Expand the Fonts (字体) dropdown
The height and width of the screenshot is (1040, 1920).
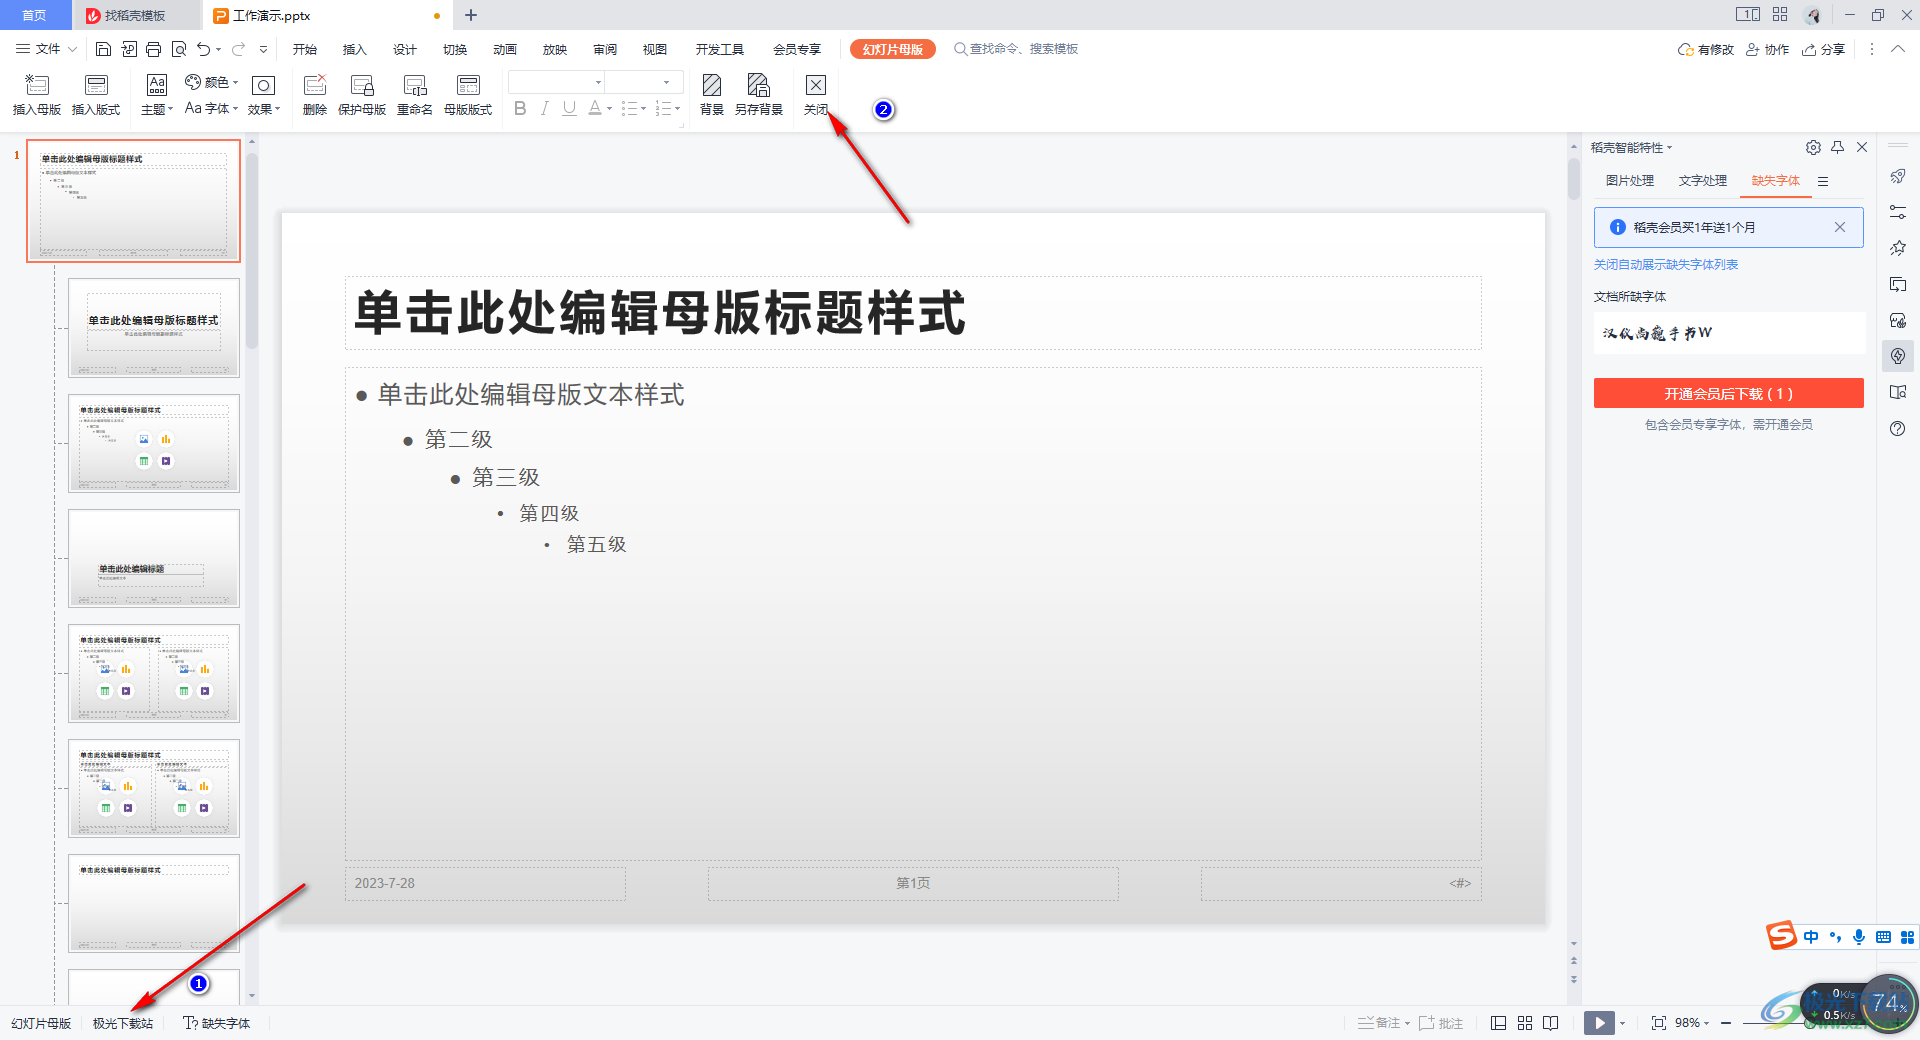[212, 108]
